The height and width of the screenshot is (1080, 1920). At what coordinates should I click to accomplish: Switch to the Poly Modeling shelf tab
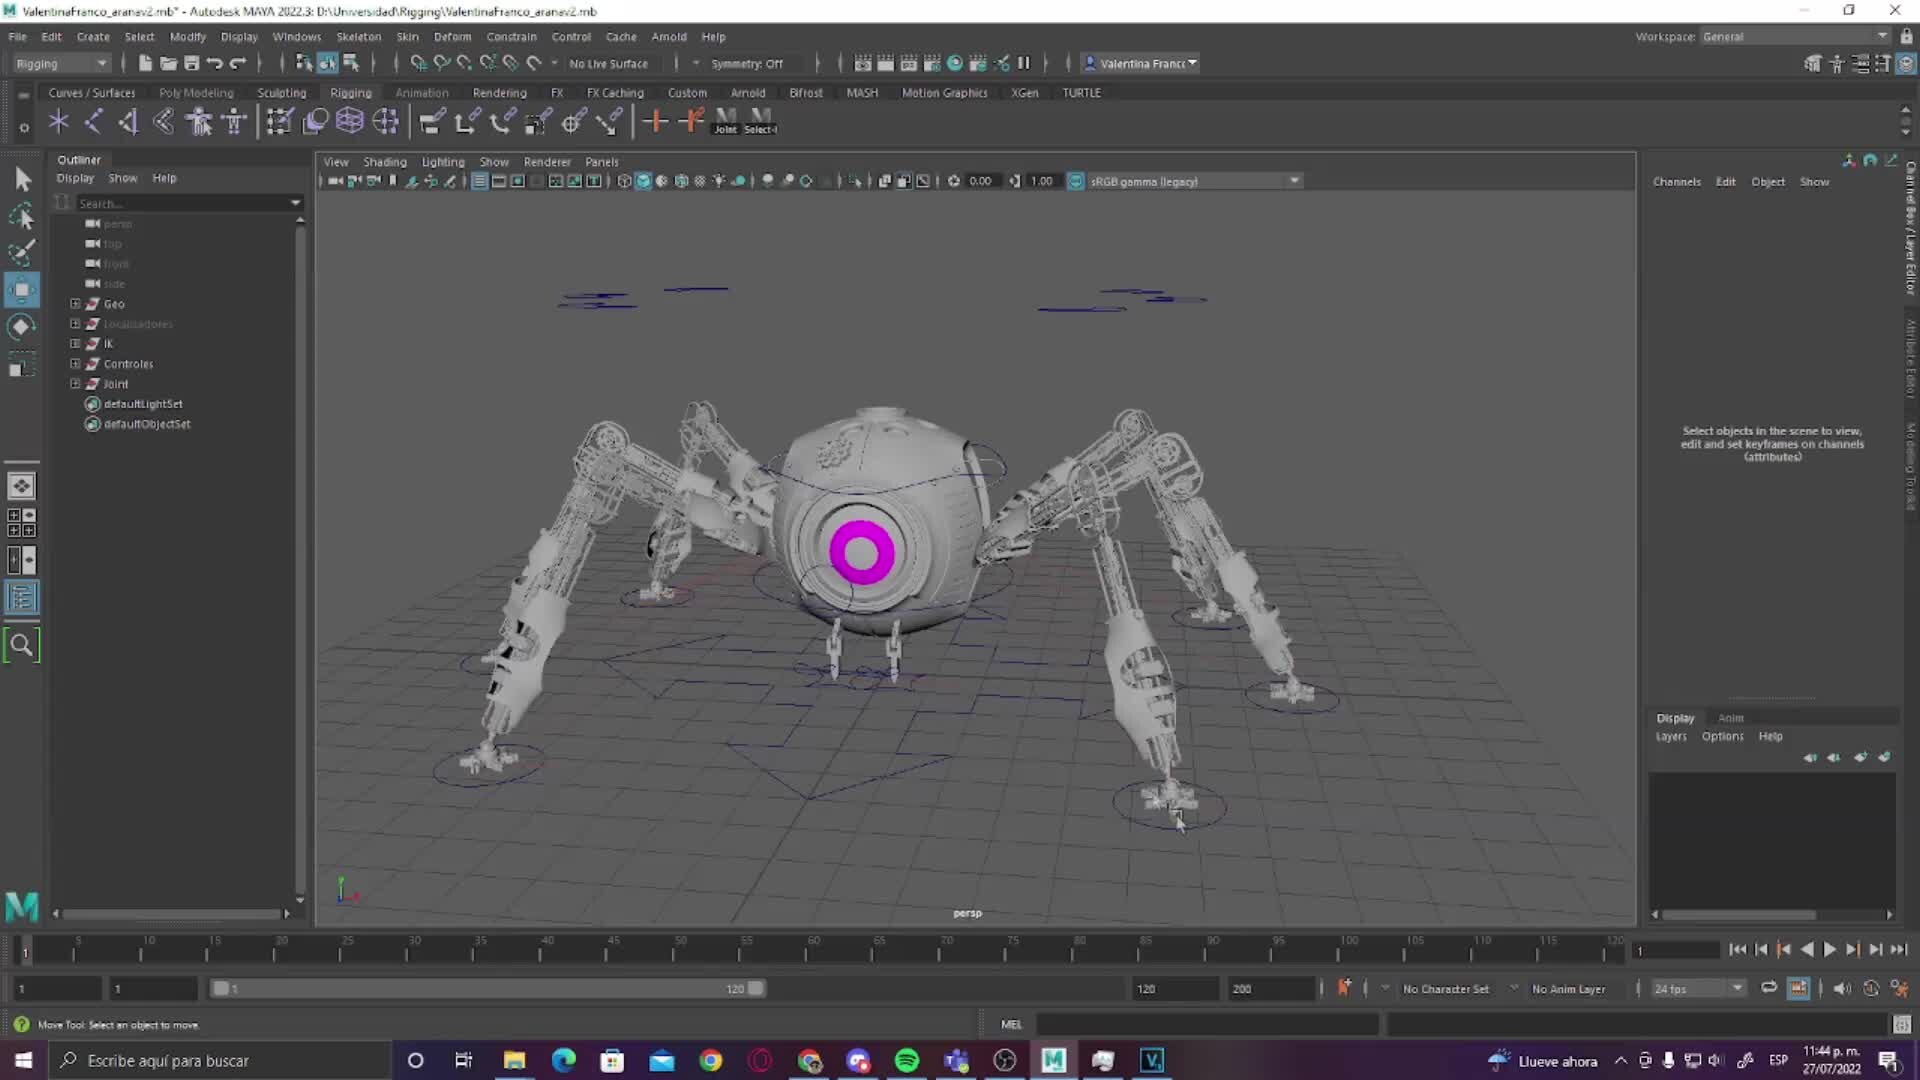(196, 92)
